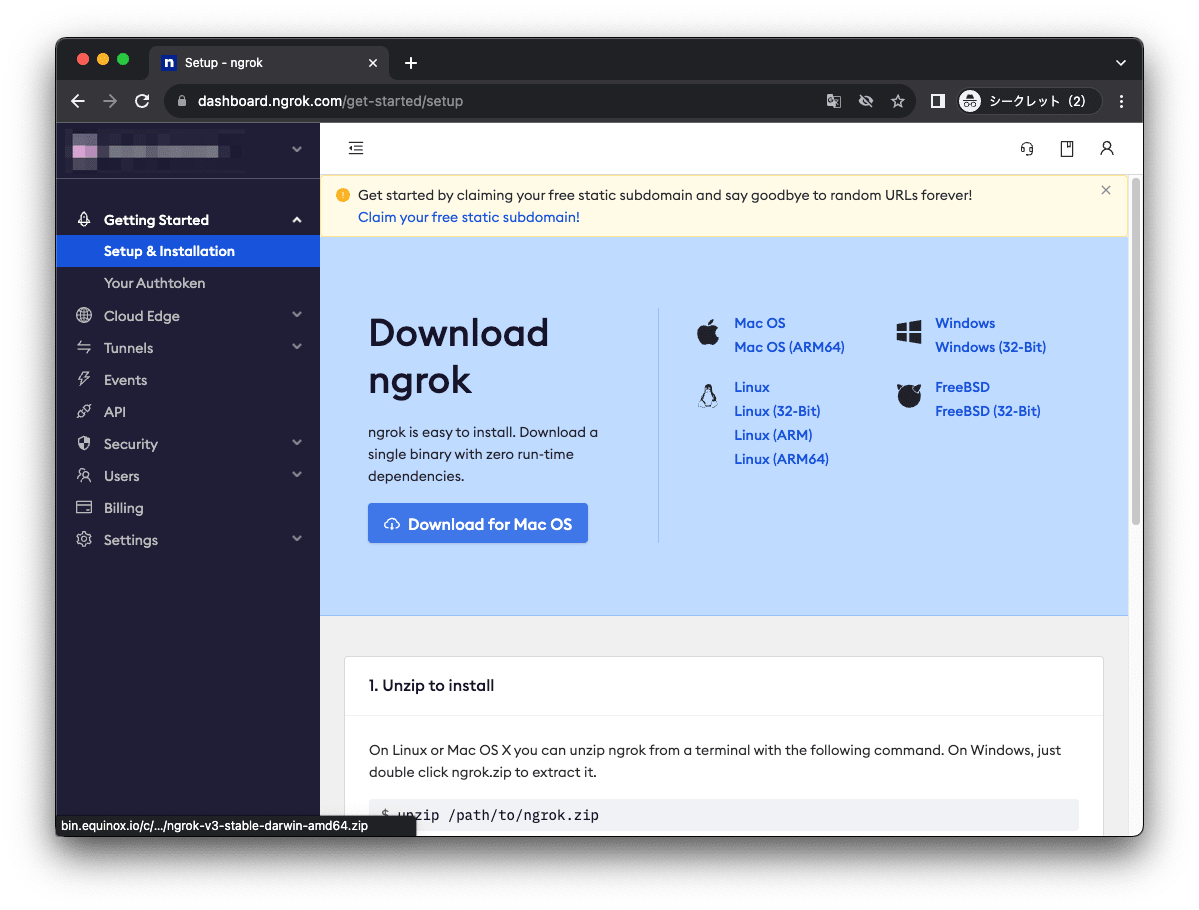This screenshot has width=1199, height=910.
Task: Click the page vertical scrollbar
Action: click(x=1136, y=352)
